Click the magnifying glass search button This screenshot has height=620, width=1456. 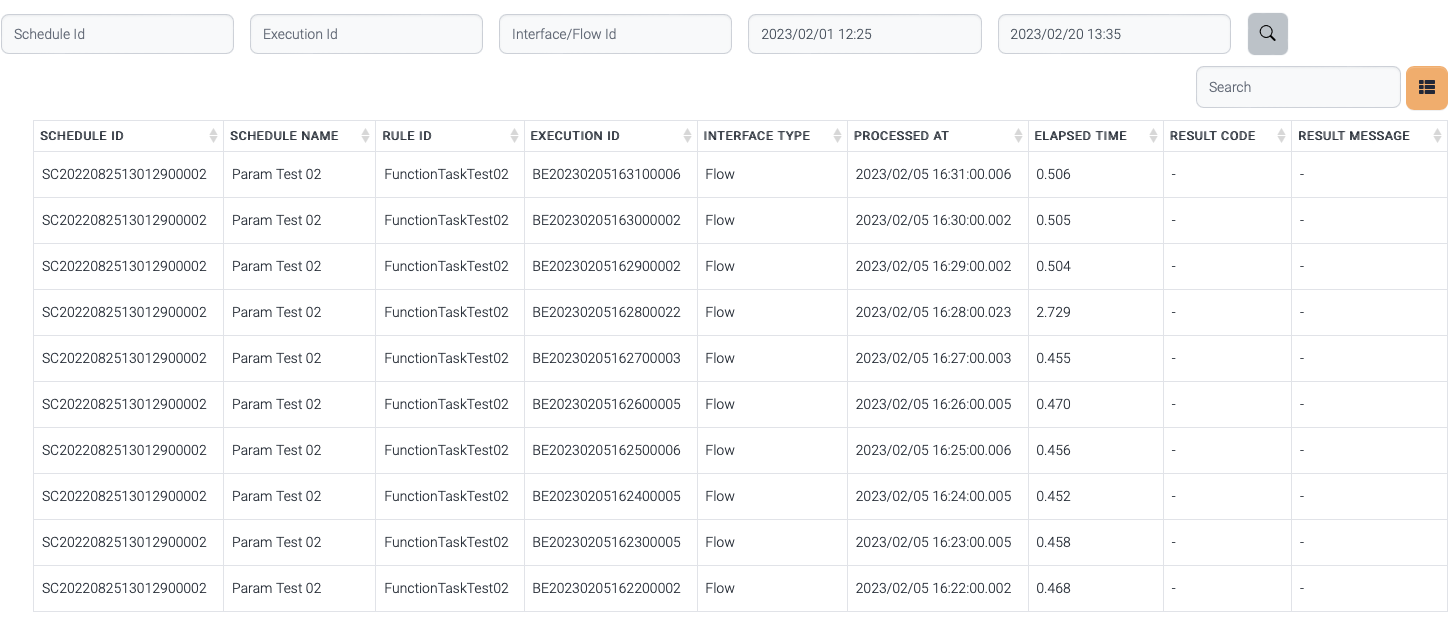tap(1267, 34)
